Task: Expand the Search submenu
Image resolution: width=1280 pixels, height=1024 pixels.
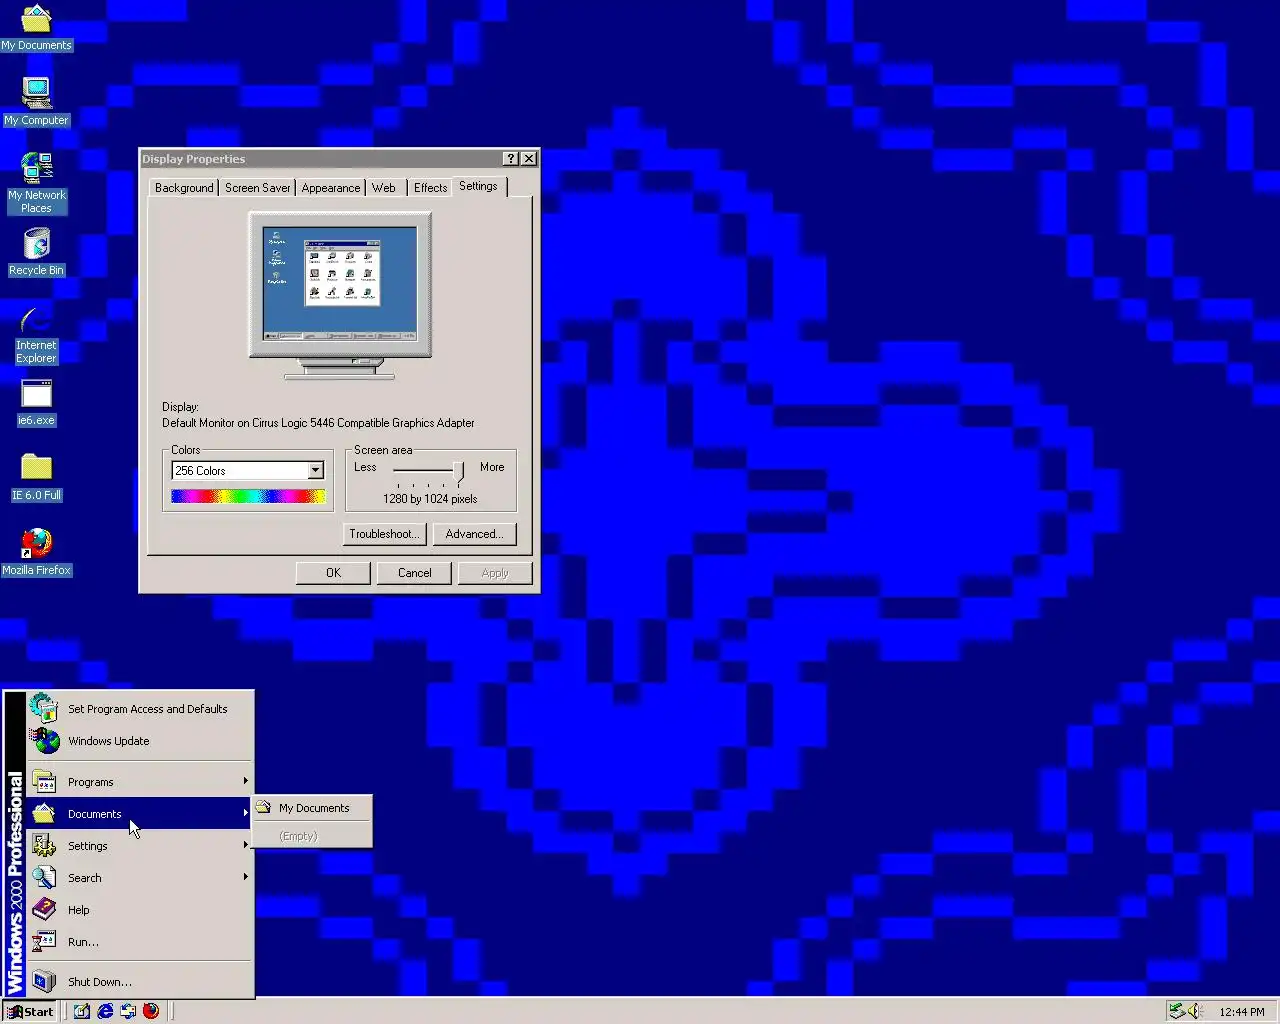Action: 140,878
